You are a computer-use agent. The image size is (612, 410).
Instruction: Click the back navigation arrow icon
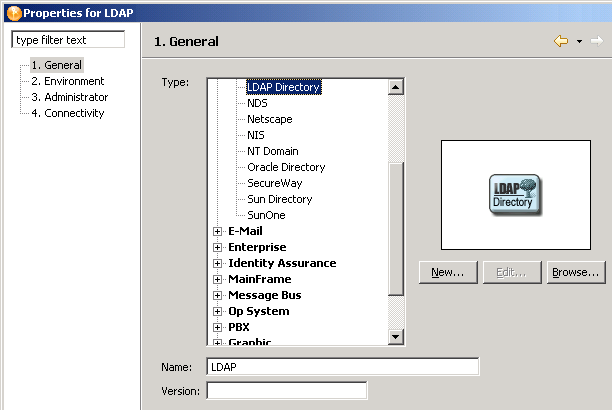[561, 41]
